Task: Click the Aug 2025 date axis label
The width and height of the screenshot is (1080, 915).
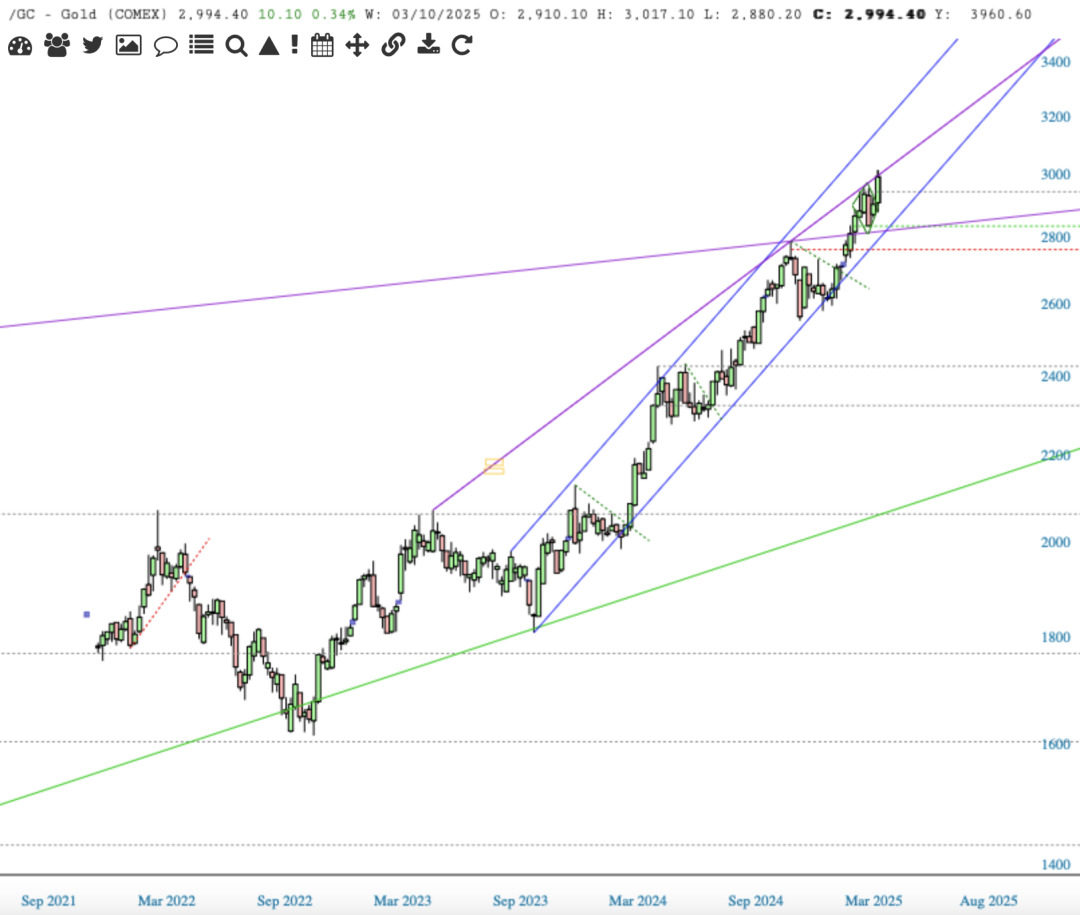Action: (x=988, y=901)
